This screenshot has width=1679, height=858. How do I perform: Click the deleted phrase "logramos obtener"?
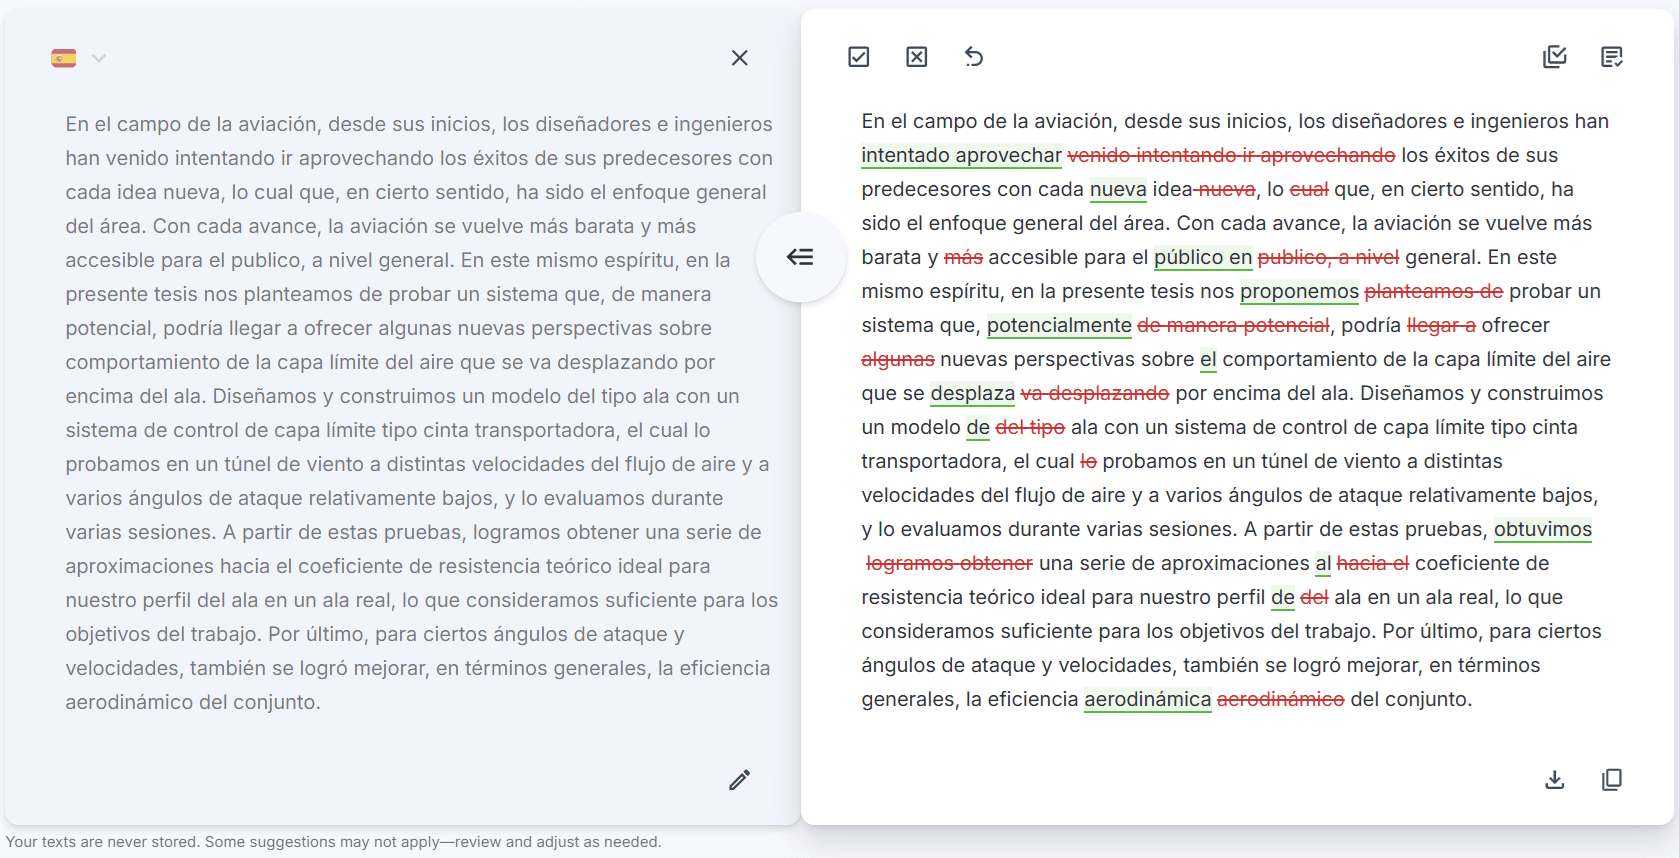tap(949, 563)
